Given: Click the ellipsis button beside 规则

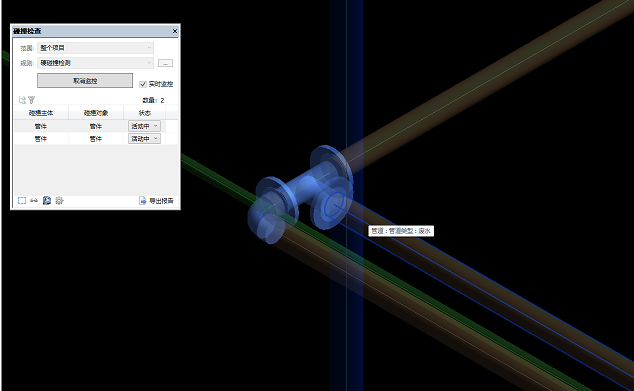Looking at the screenshot, I should [165, 63].
